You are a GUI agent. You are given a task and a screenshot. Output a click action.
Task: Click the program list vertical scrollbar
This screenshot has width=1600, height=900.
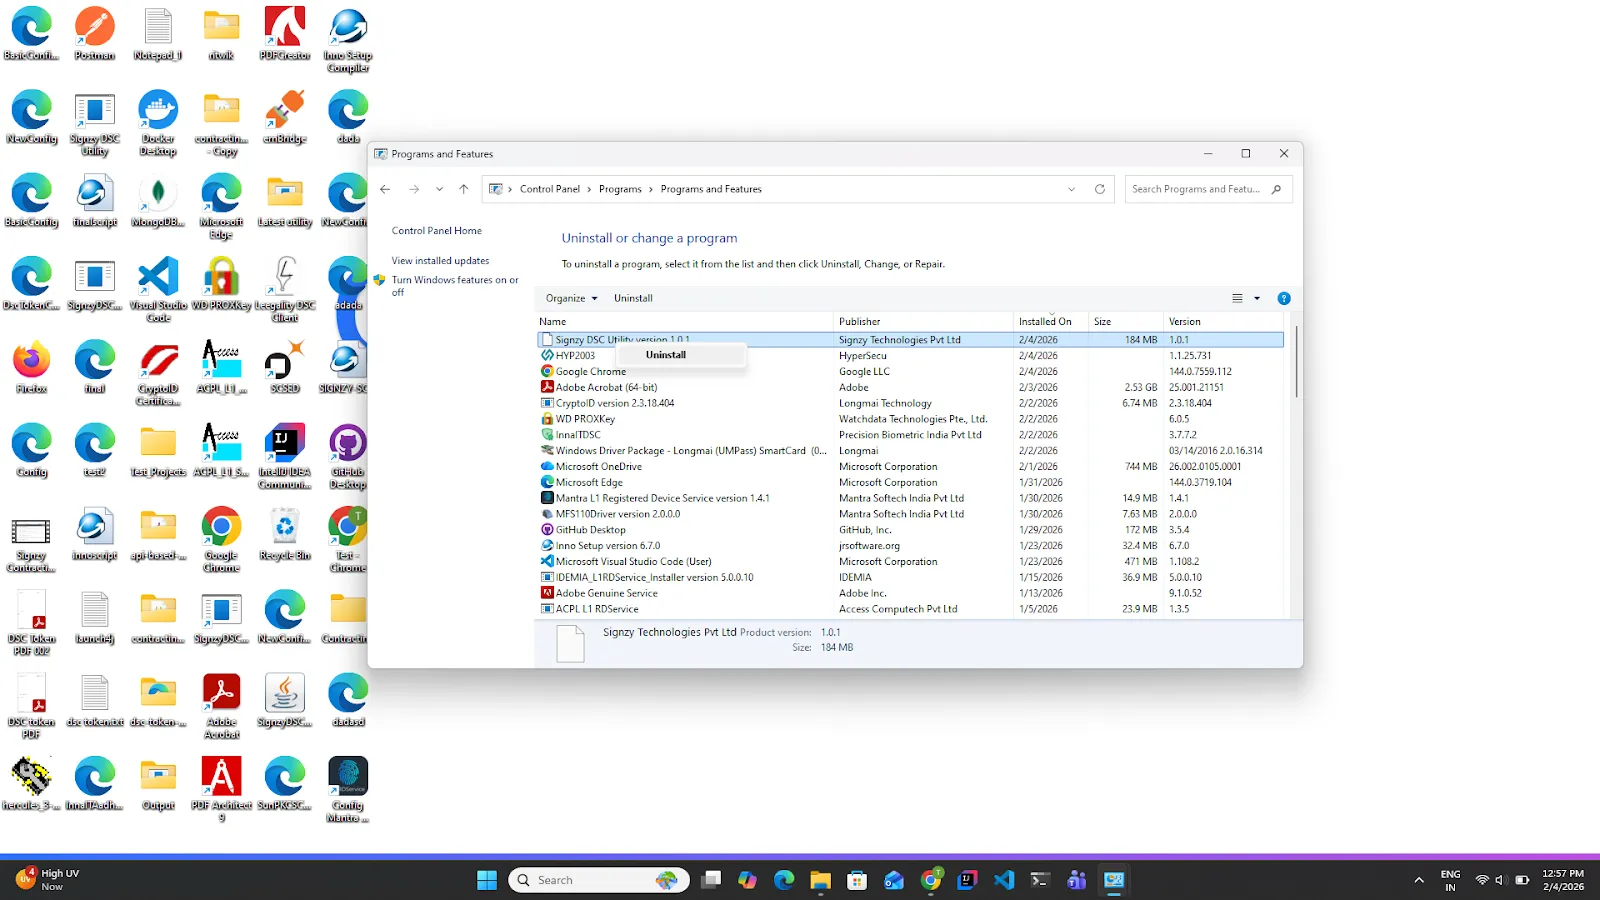1296,362
